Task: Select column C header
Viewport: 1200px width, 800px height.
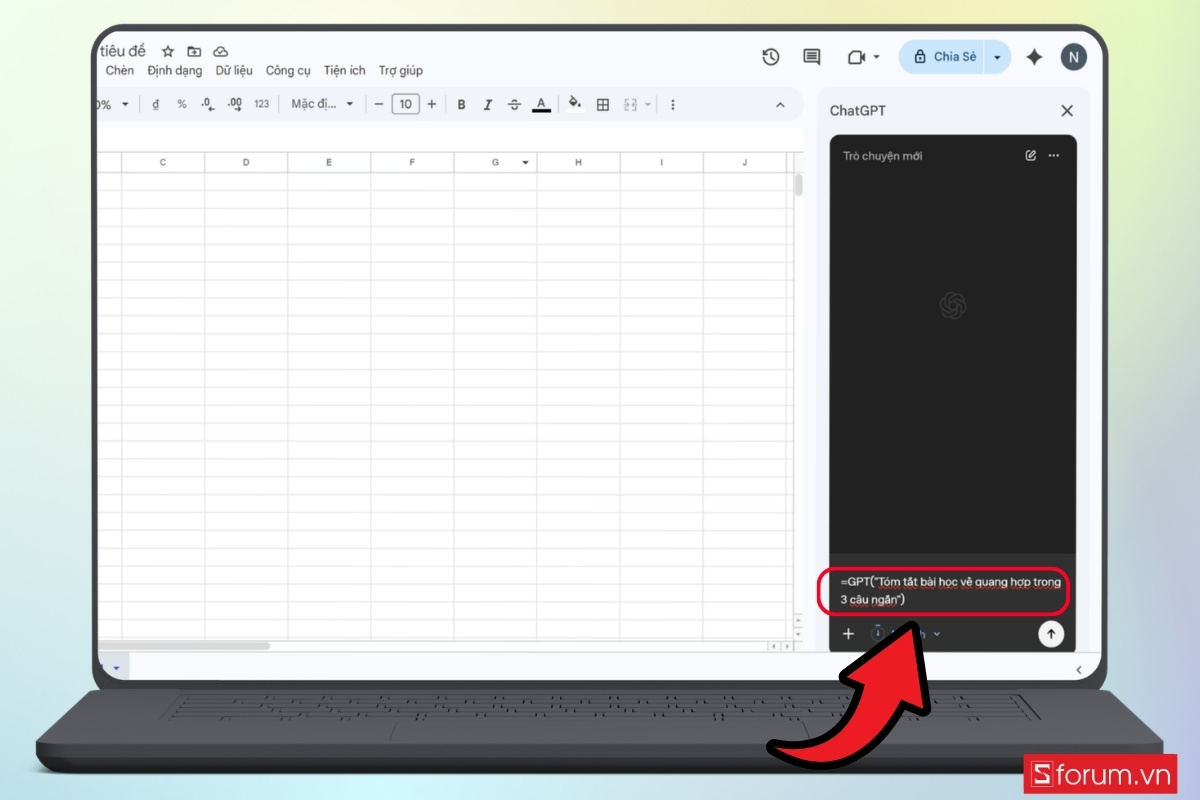Action: (x=163, y=162)
